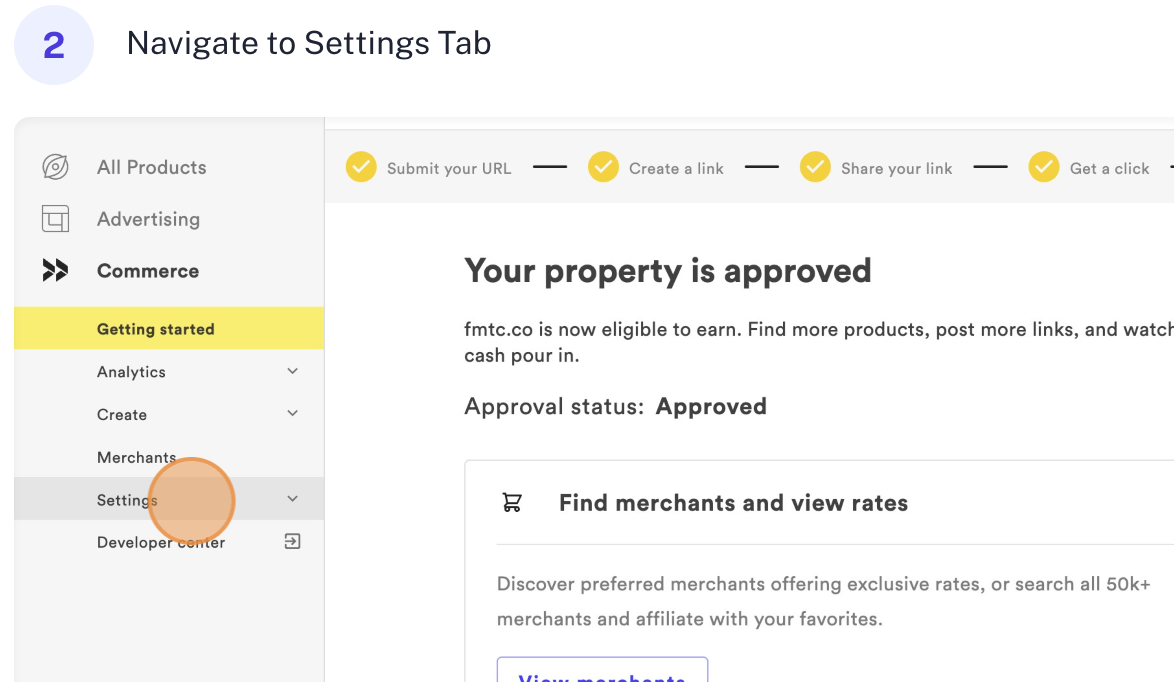Click the Get a click step checkmark

1044,168
